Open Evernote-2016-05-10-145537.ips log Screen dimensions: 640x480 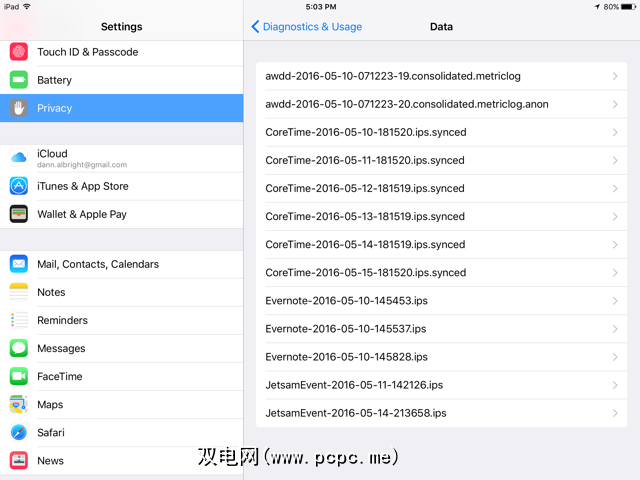(x=442, y=329)
